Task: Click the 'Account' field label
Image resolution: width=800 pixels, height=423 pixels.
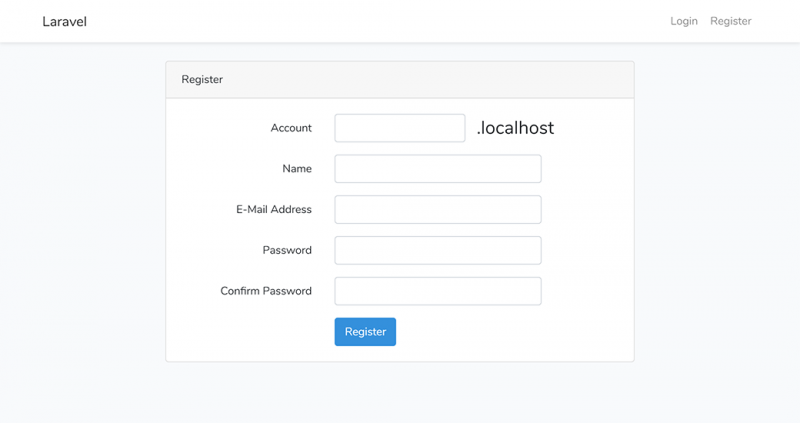Action: tap(291, 128)
